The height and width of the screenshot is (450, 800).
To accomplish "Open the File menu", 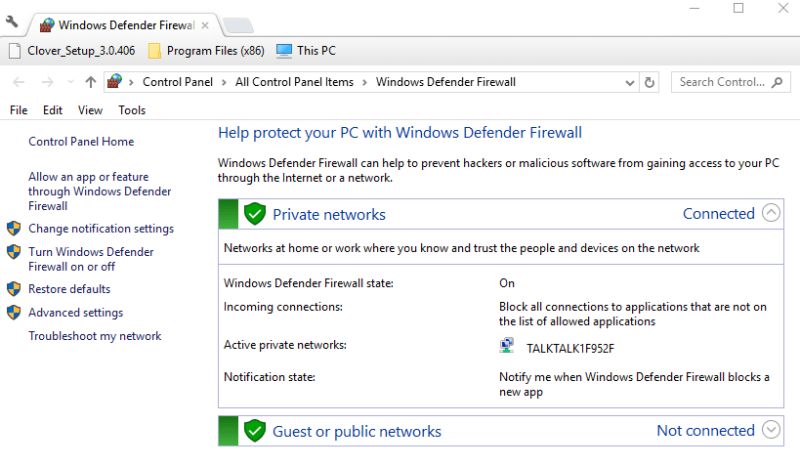I will (x=18, y=110).
